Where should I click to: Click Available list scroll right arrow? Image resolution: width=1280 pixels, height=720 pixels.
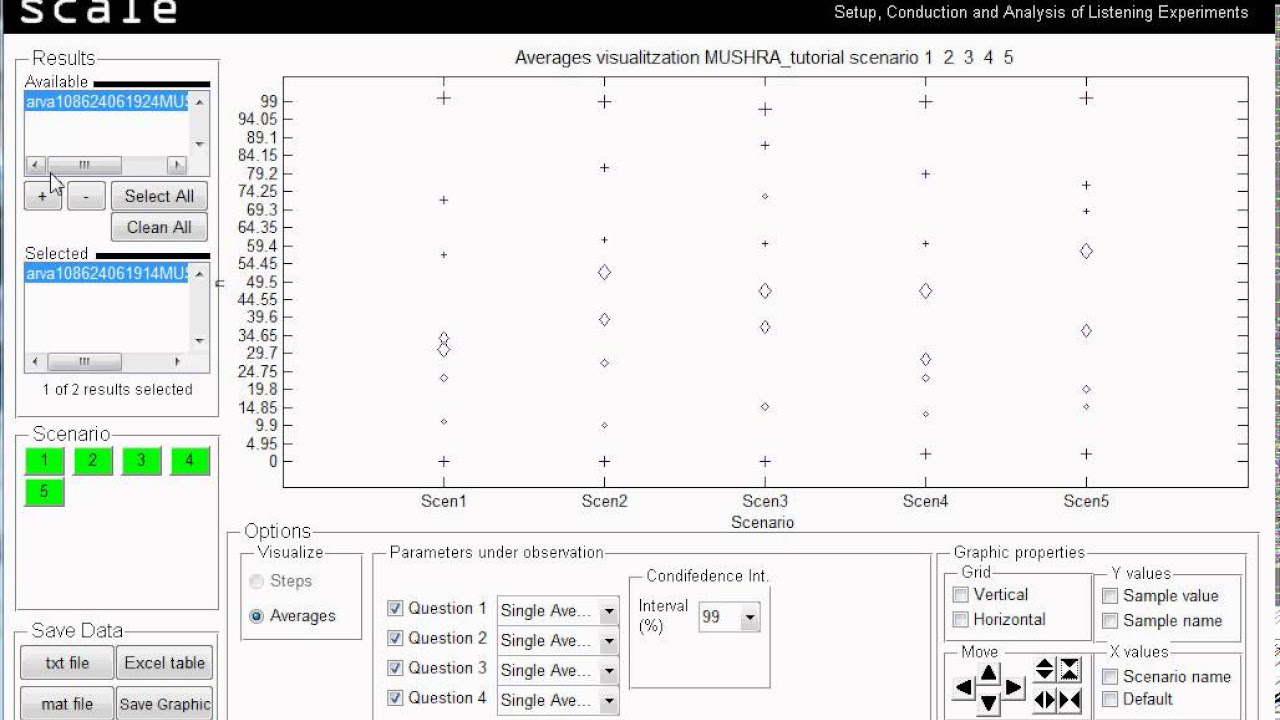click(178, 165)
